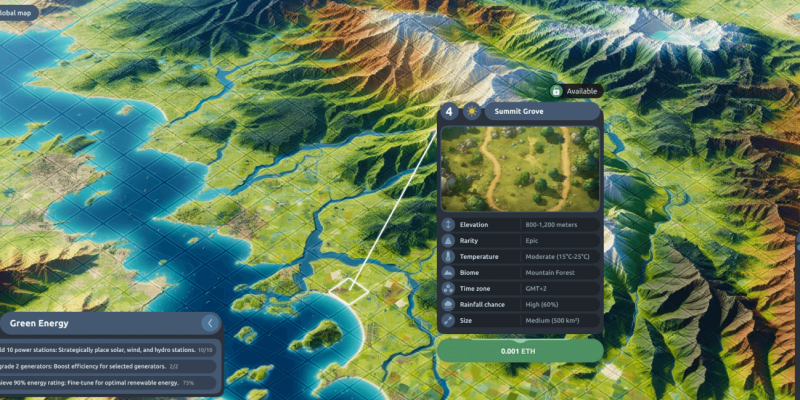Image resolution: width=800 pixels, height=400 pixels.
Task: Click the Rainfall chance label
Action: [x=482, y=305]
